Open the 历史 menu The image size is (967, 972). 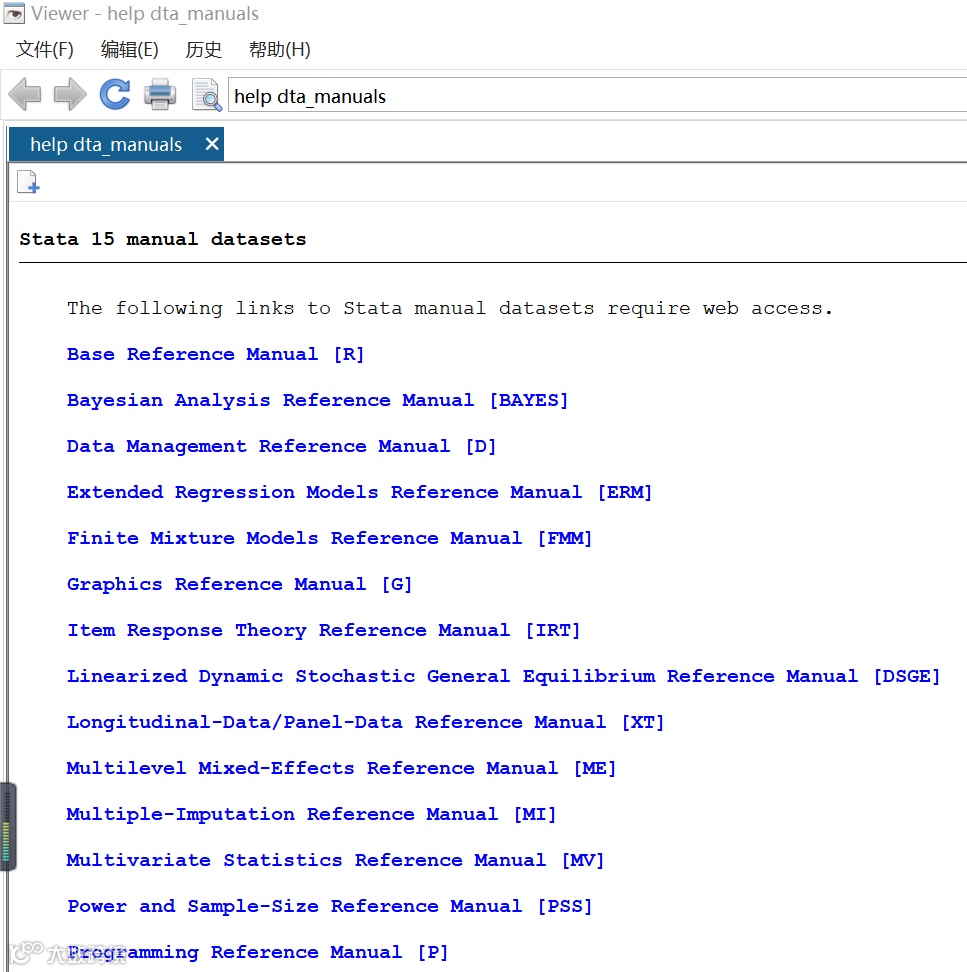tap(203, 49)
